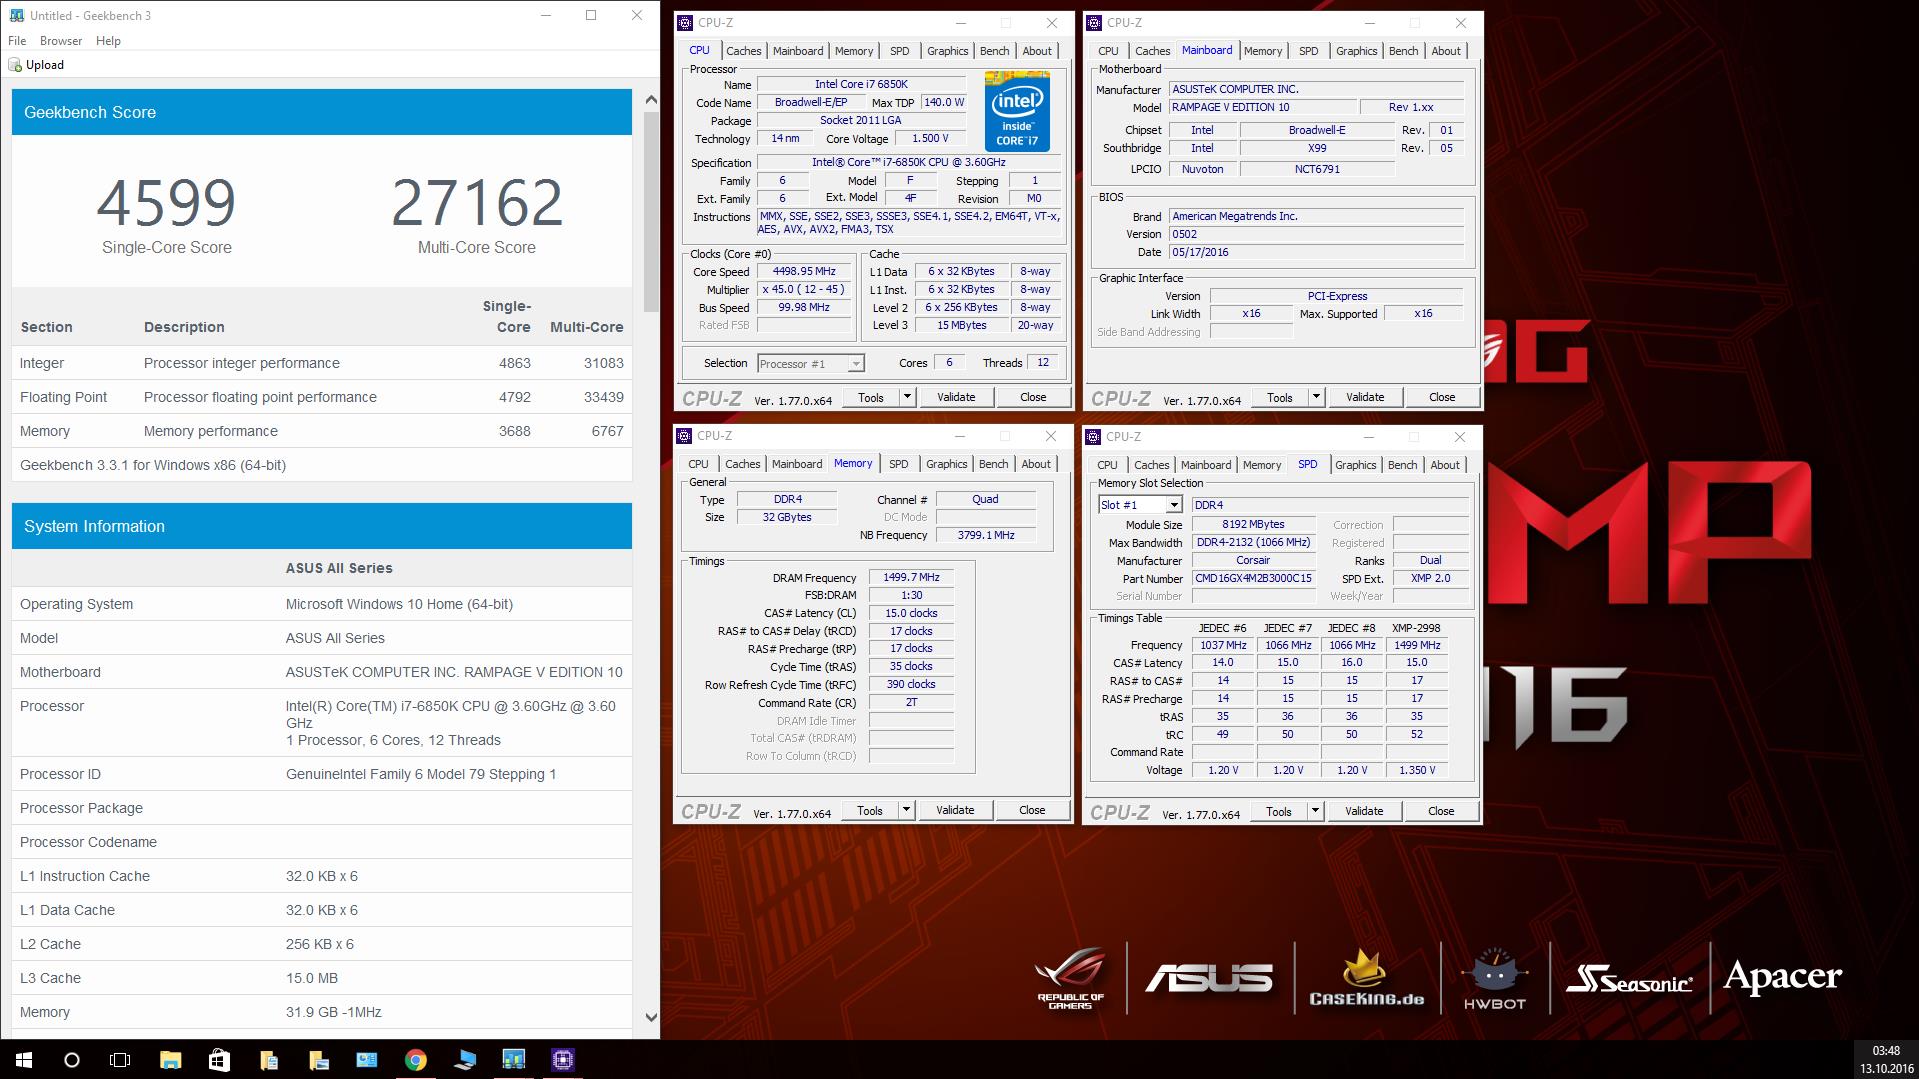Switch to Graphics tab in Mainboard window
1919x1079 pixels.
tap(1356, 51)
